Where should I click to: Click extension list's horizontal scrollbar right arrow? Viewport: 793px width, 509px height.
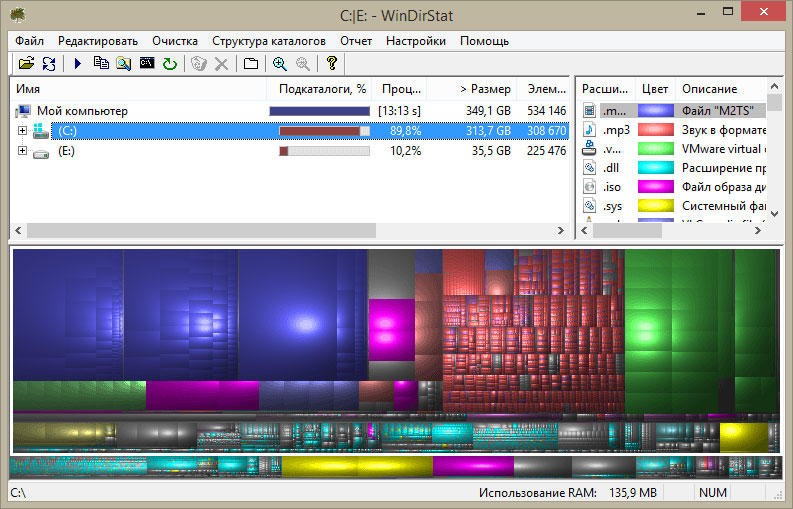coord(758,231)
